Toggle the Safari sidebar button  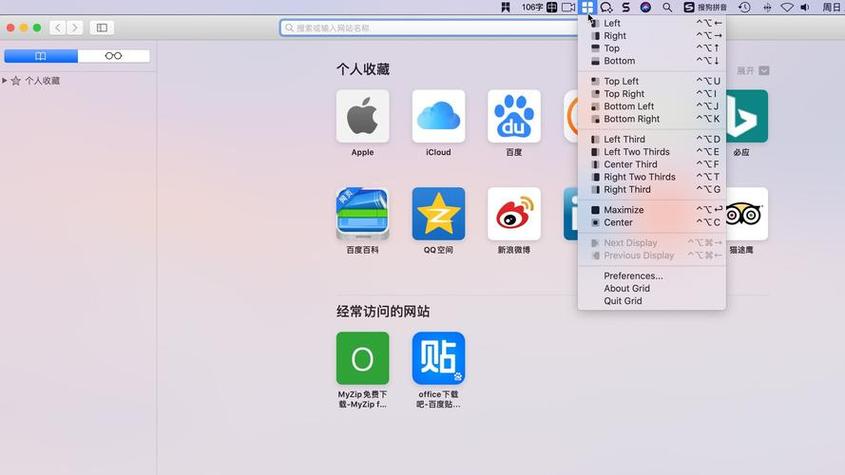102,27
